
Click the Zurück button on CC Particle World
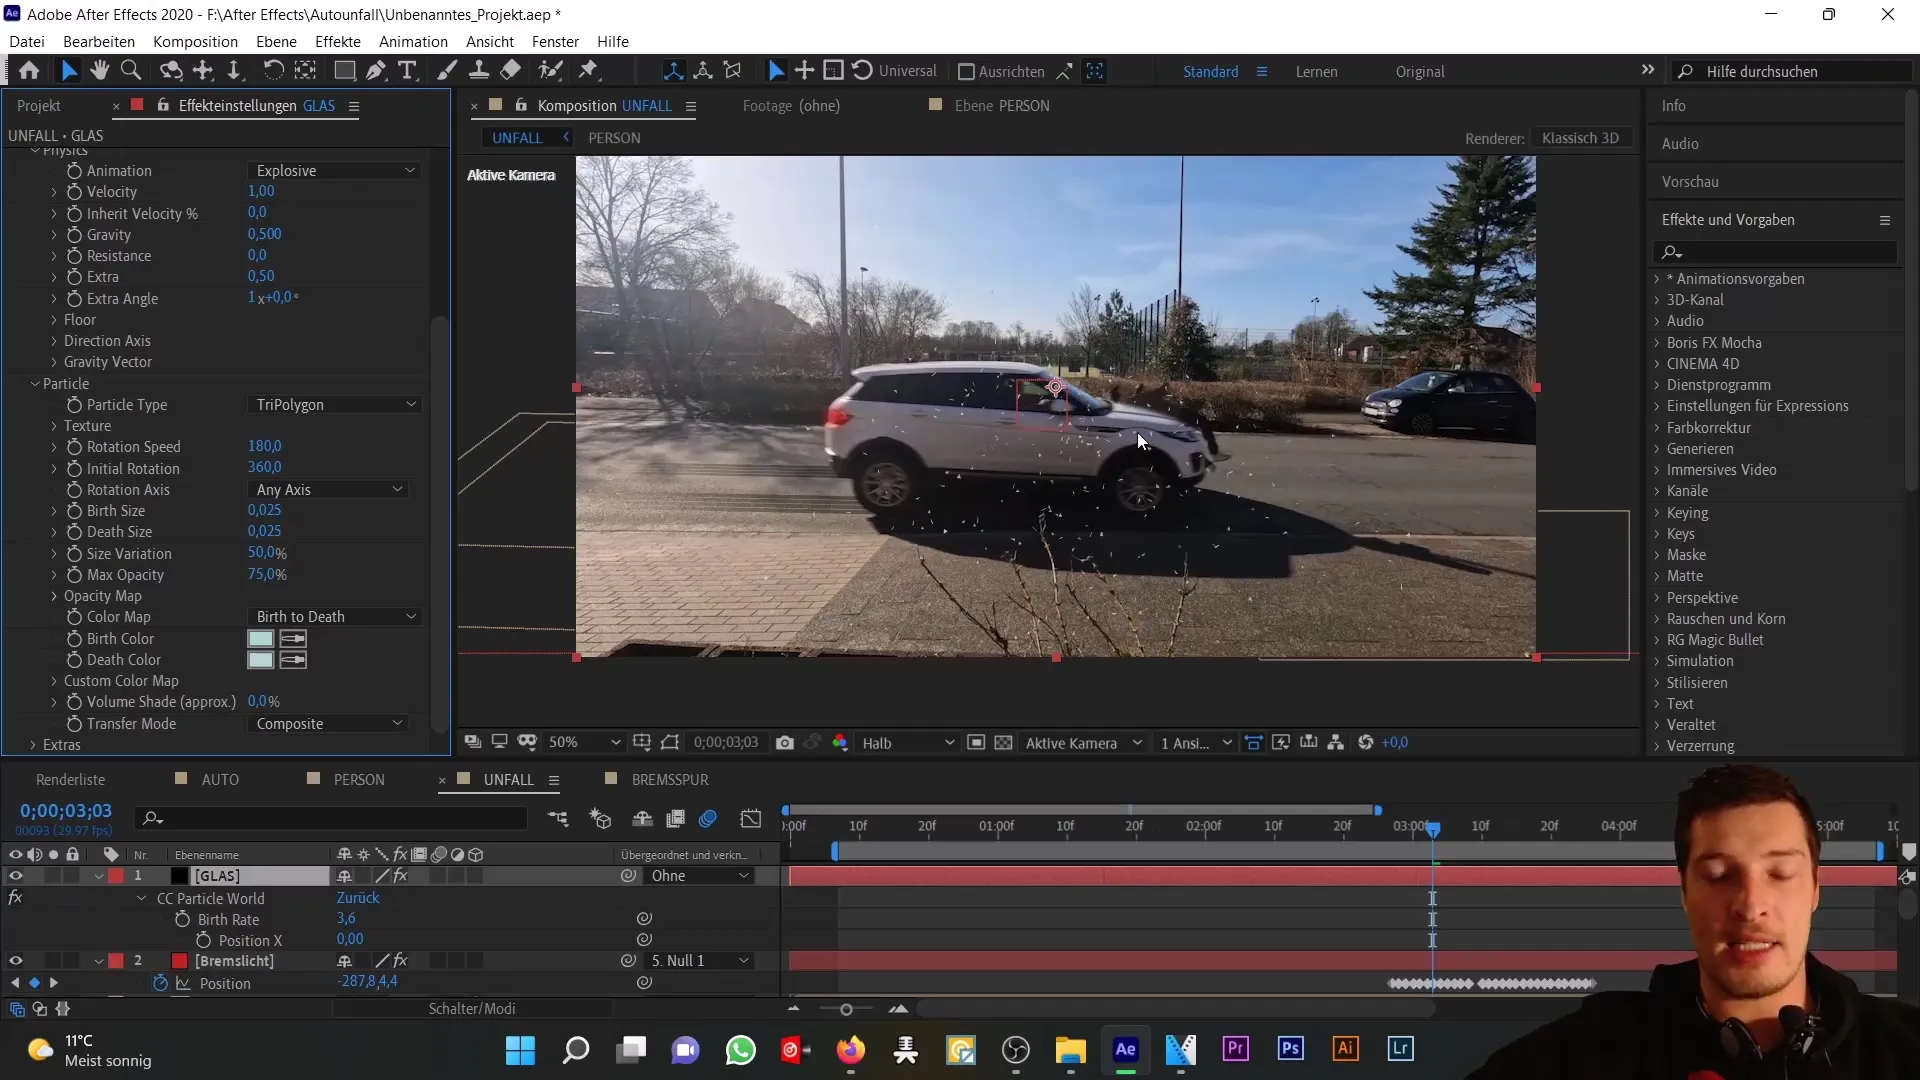coord(357,898)
